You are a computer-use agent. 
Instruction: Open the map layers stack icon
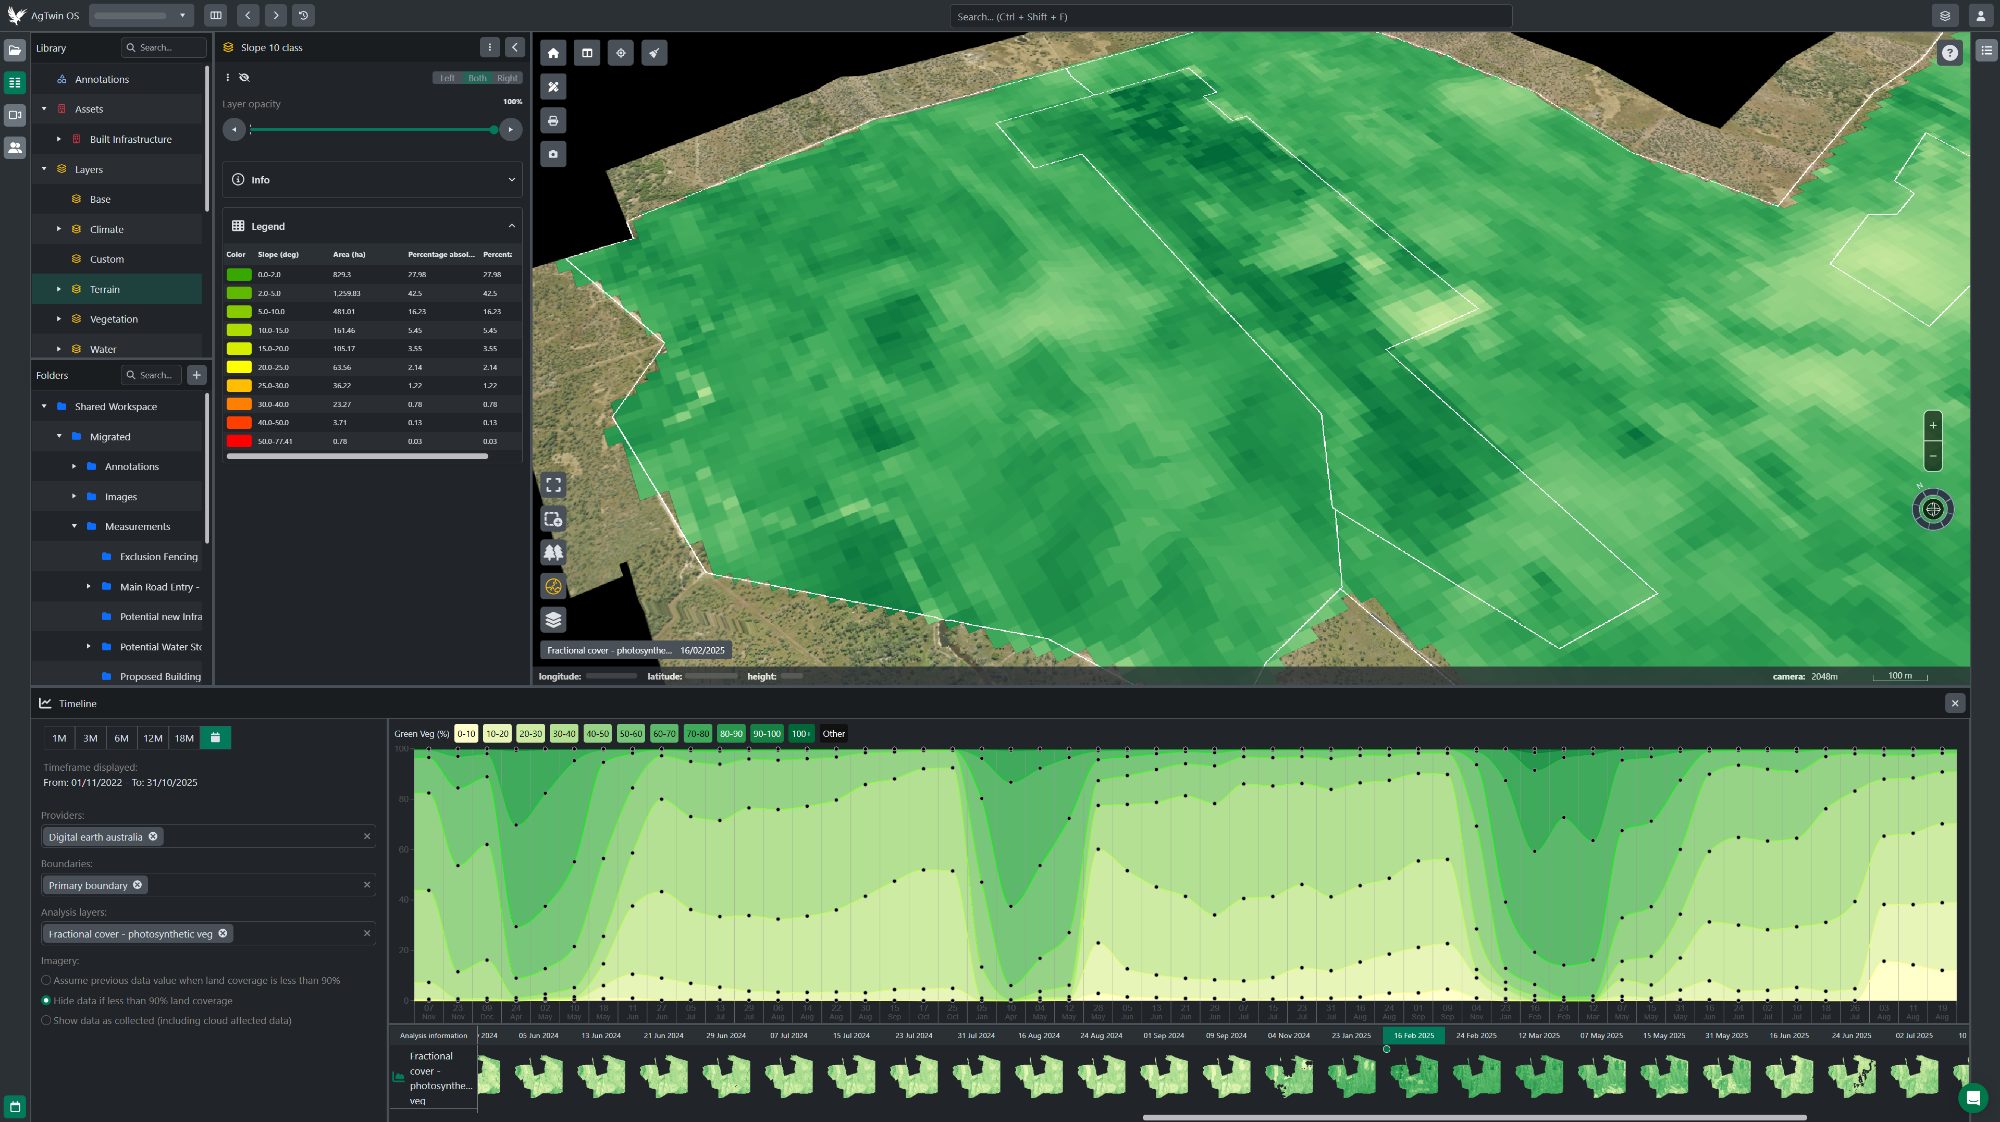tap(553, 620)
